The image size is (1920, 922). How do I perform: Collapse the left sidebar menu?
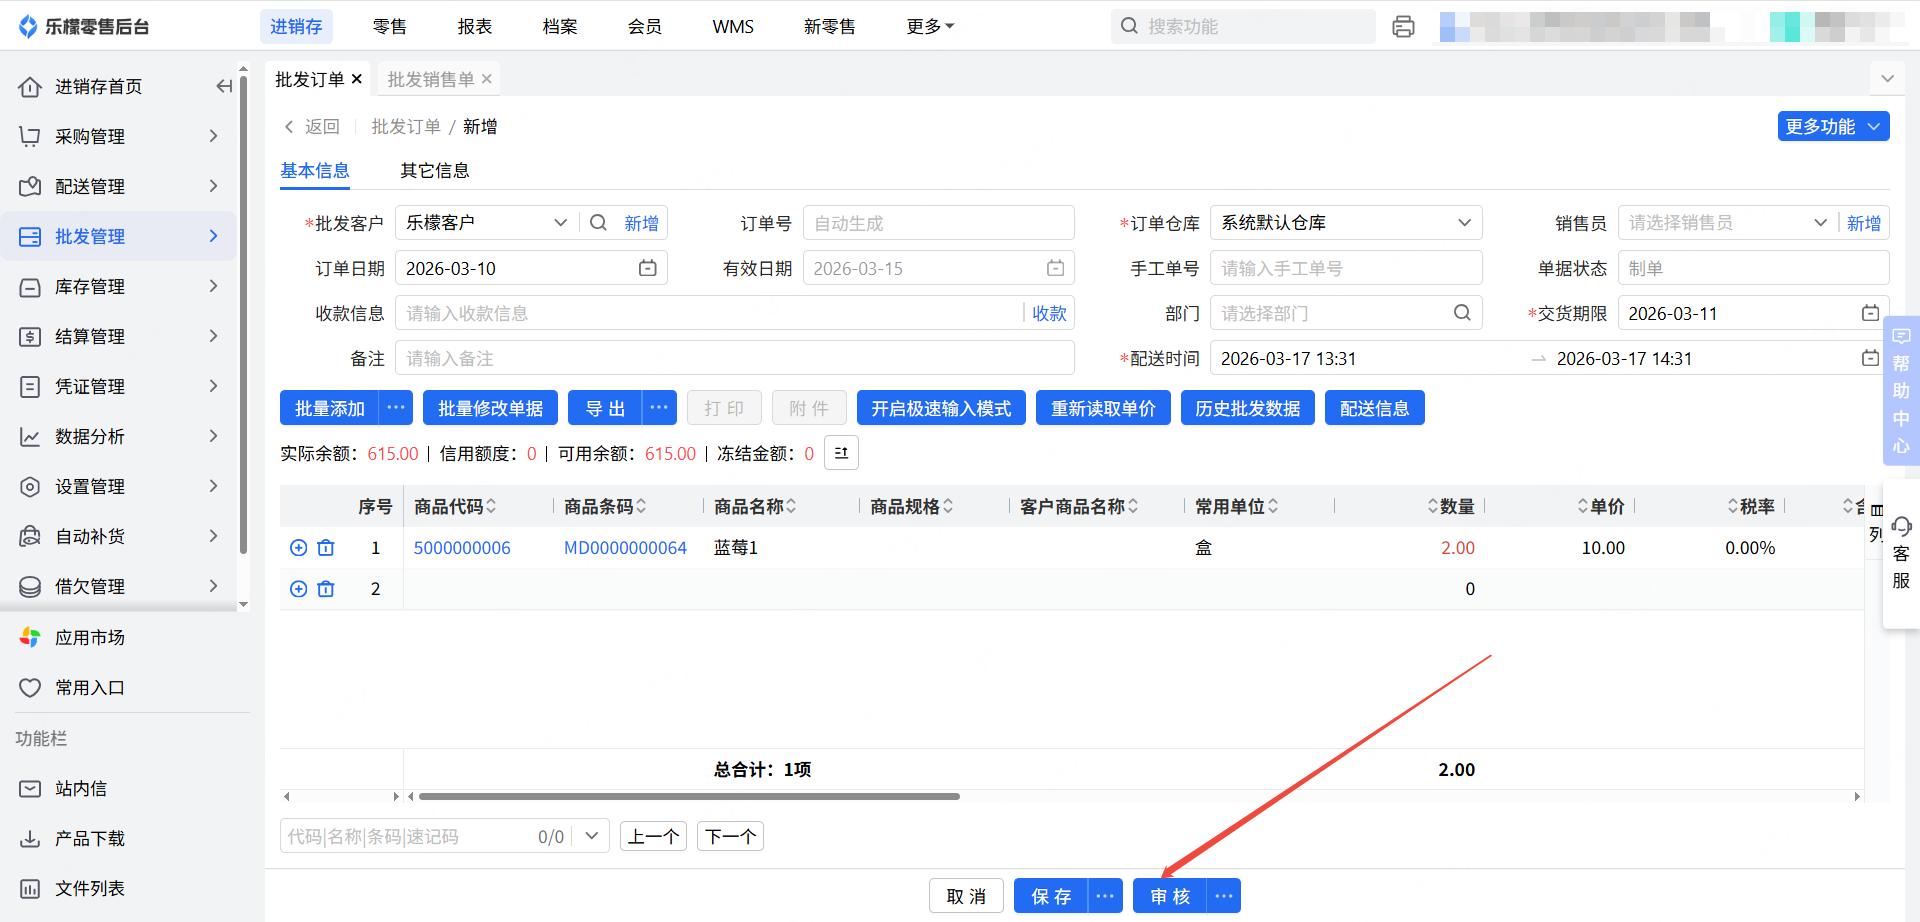pyautogui.click(x=224, y=87)
